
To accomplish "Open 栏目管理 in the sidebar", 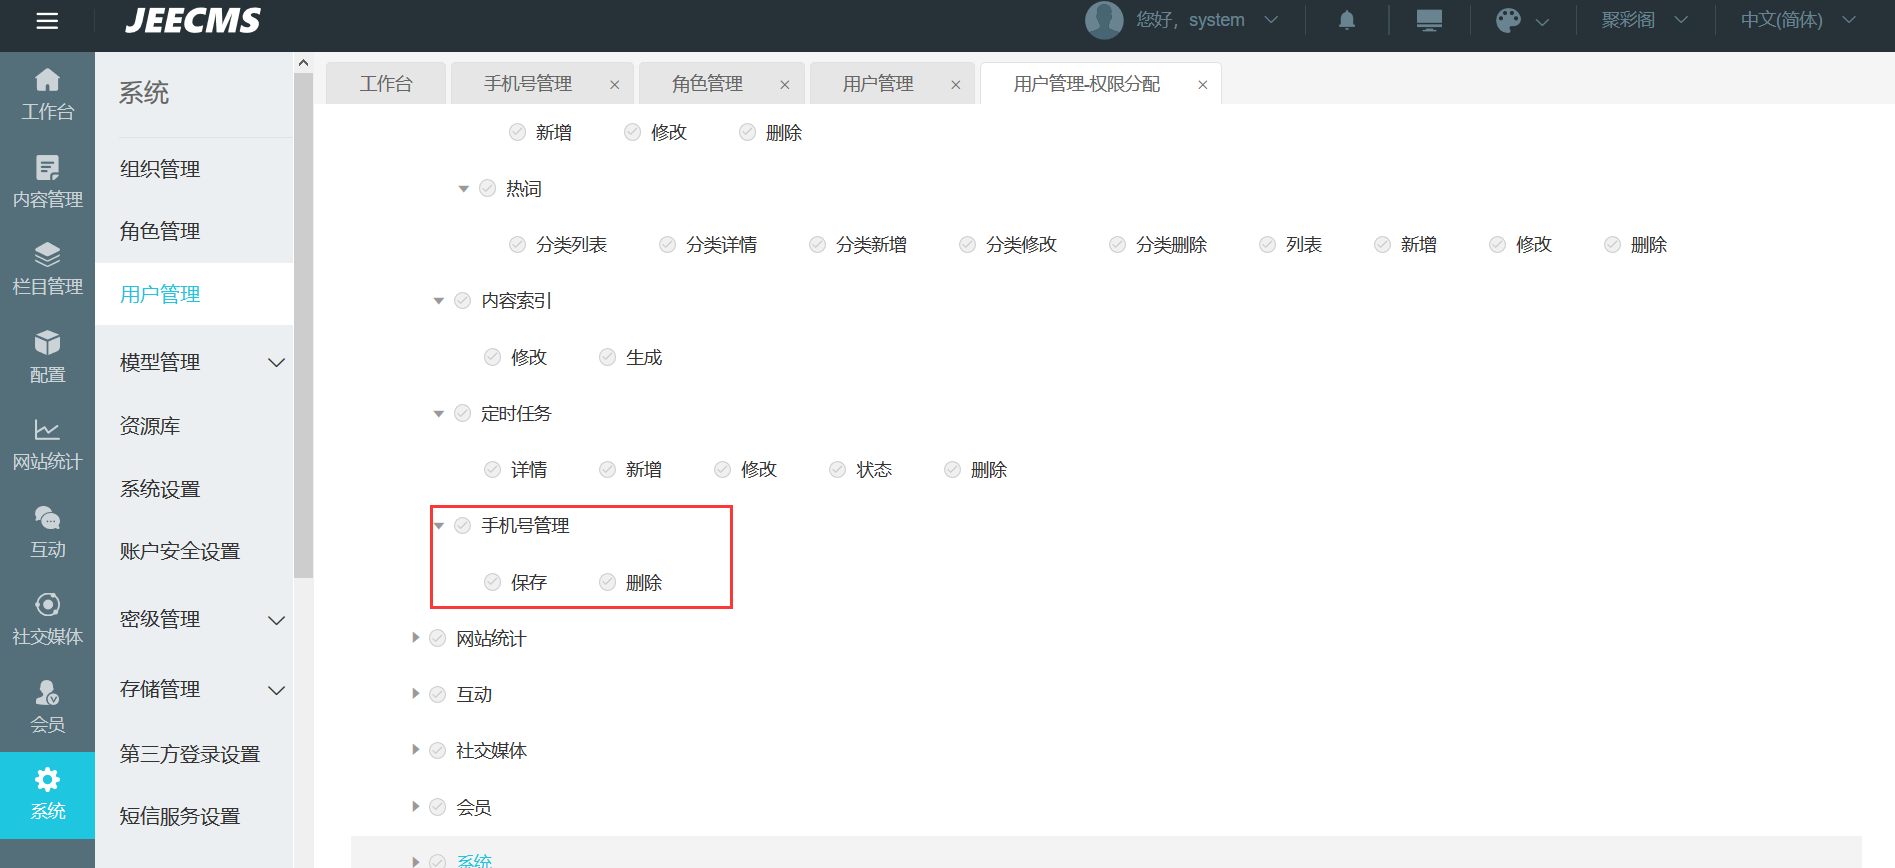I will pyautogui.click(x=47, y=270).
